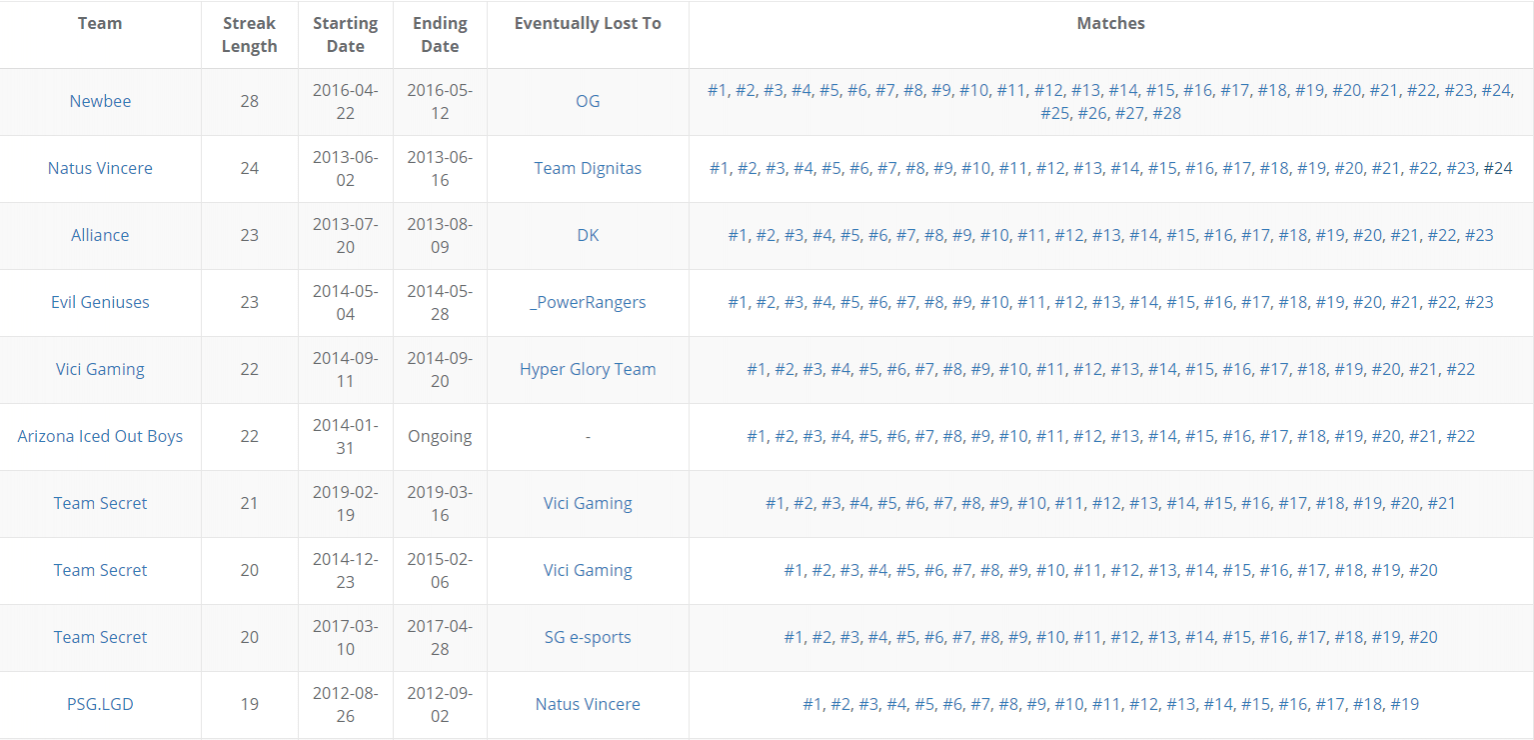The image size is (1534, 740).
Task: Open PSG.LGD team page
Action: click(x=100, y=704)
